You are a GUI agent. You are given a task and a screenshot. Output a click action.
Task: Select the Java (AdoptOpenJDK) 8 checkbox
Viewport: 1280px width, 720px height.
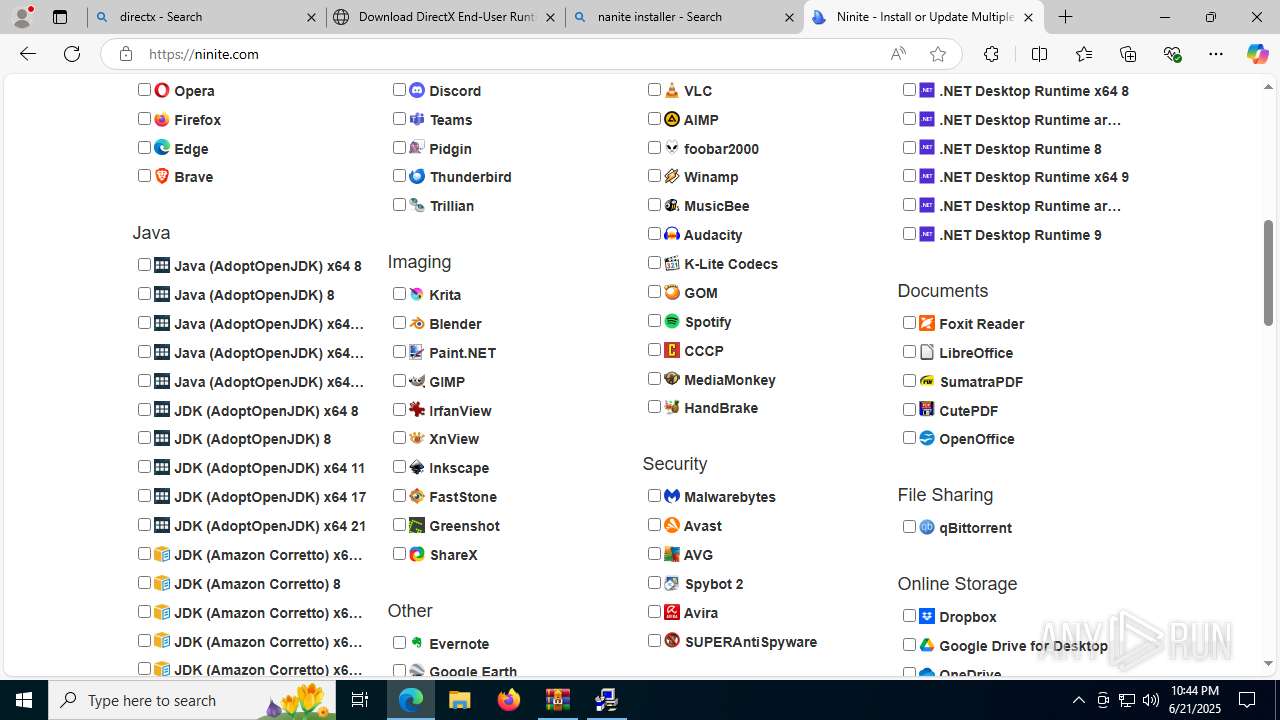144,294
